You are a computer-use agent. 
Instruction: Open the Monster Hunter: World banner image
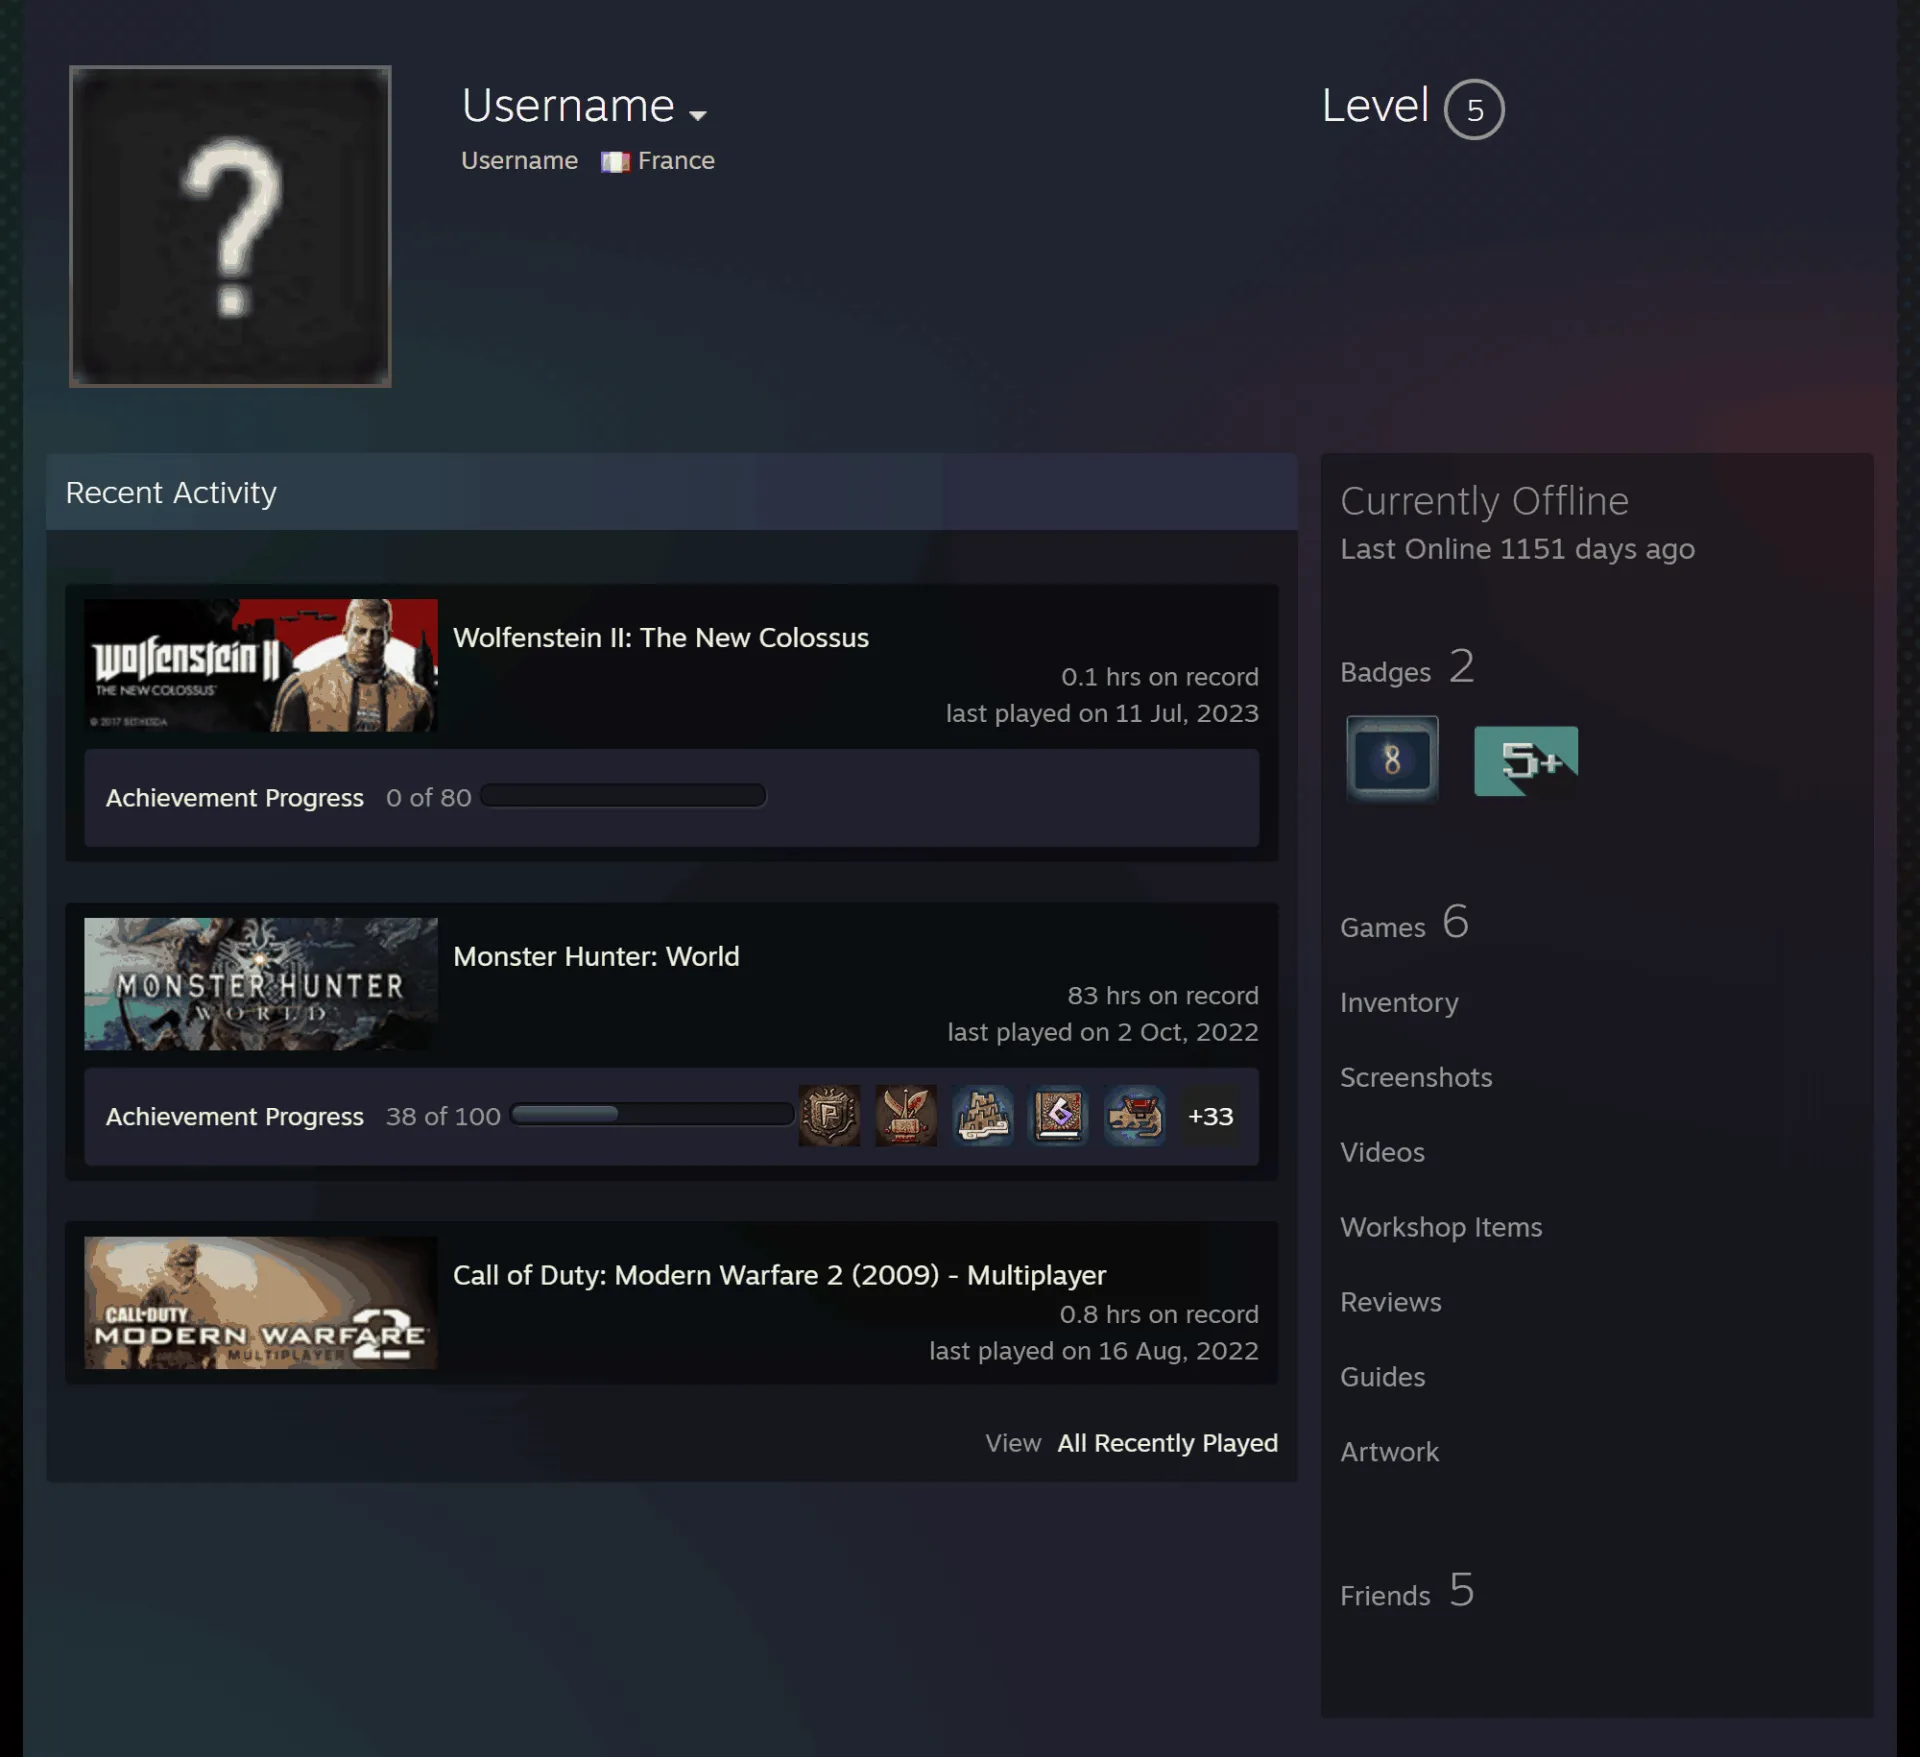tap(260, 984)
